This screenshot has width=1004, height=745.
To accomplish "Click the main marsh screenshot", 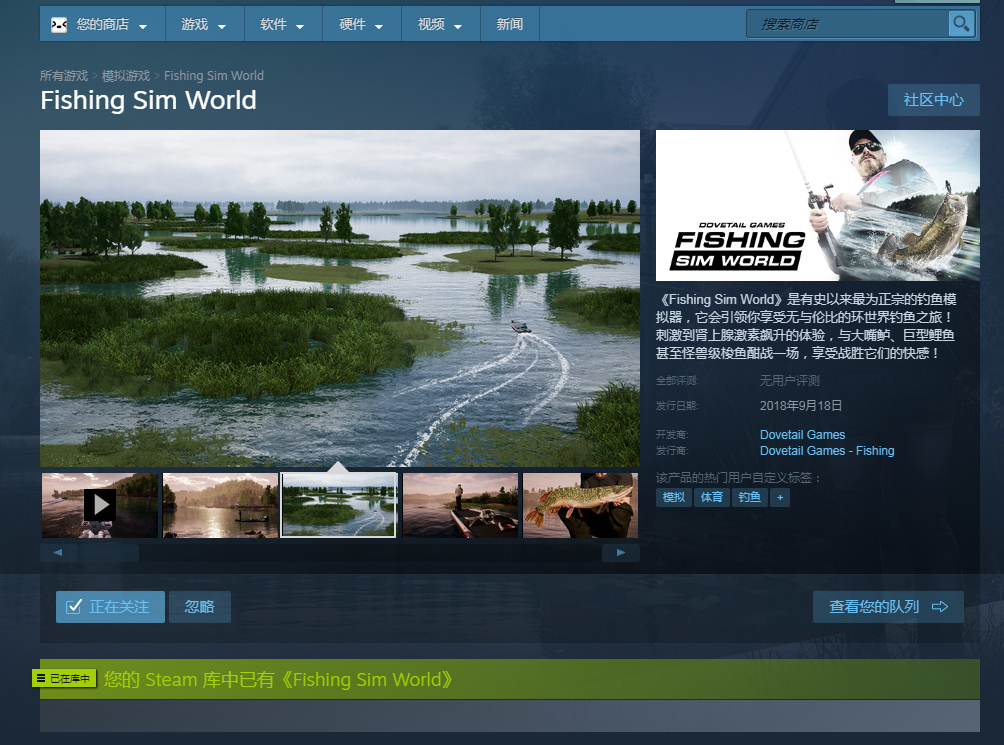I will (339, 298).
